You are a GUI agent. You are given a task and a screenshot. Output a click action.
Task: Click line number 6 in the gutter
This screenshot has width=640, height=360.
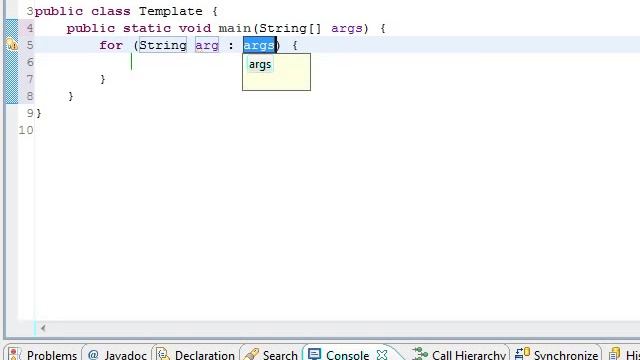pos(29,62)
